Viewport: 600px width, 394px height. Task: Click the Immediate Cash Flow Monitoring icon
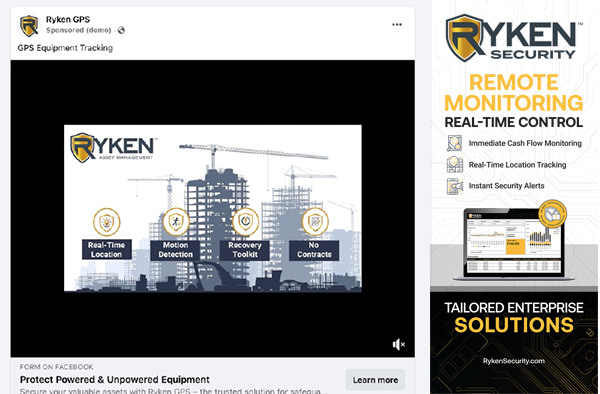click(455, 143)
